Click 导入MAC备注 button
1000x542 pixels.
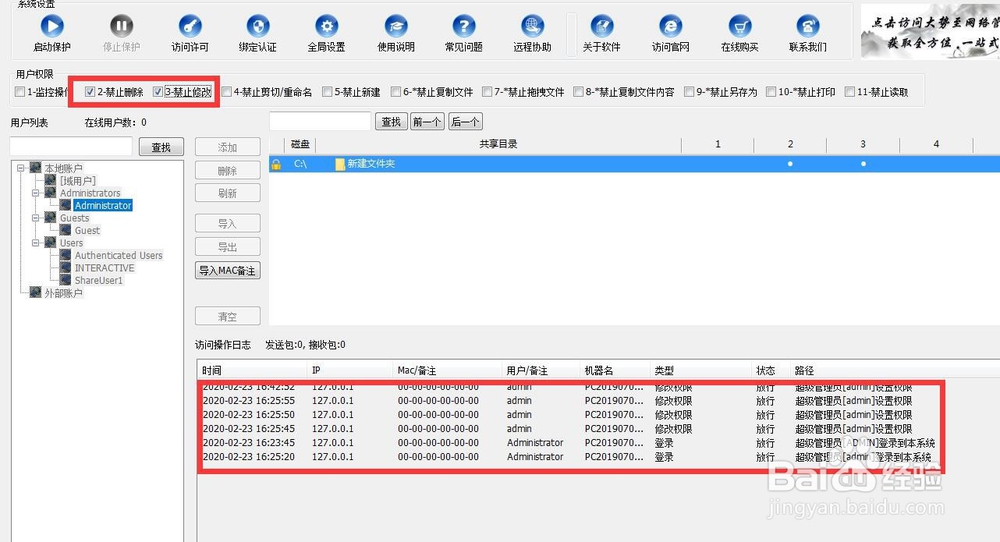pyautogui.click(x=228, y=270)
